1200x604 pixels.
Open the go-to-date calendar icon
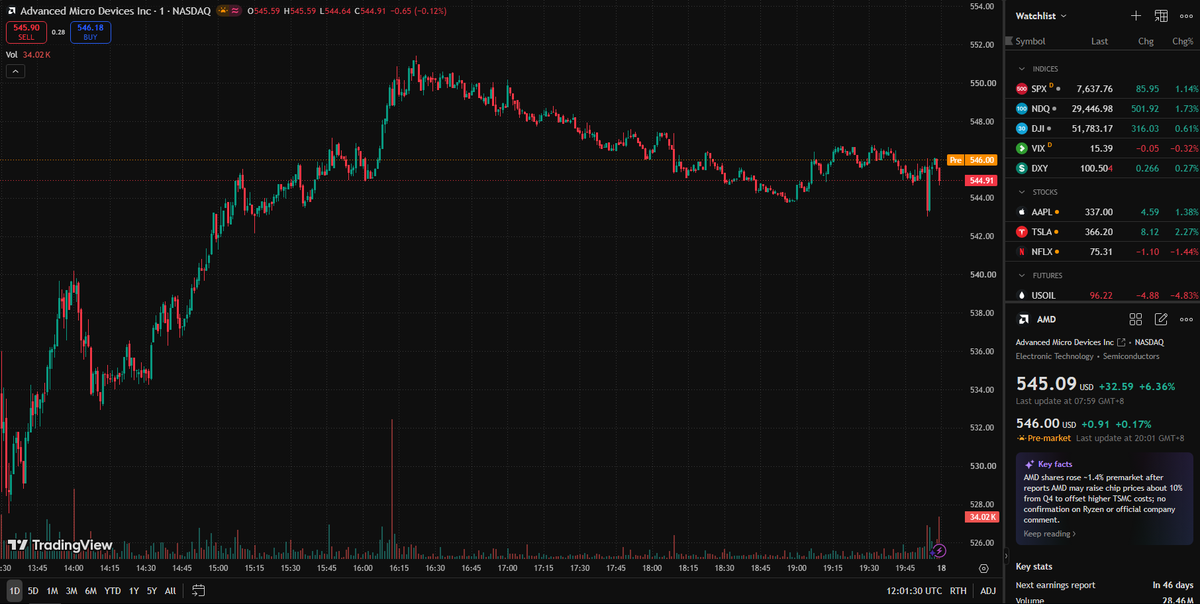click(x=199, y=590)
